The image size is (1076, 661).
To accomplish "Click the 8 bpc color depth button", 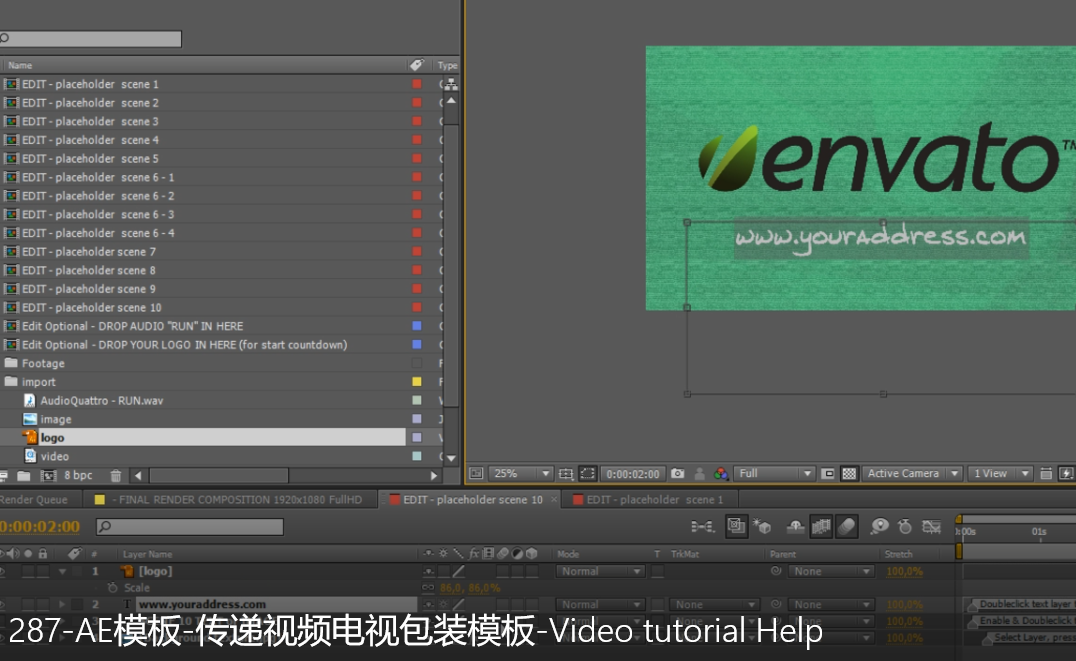I will (78, 476).
